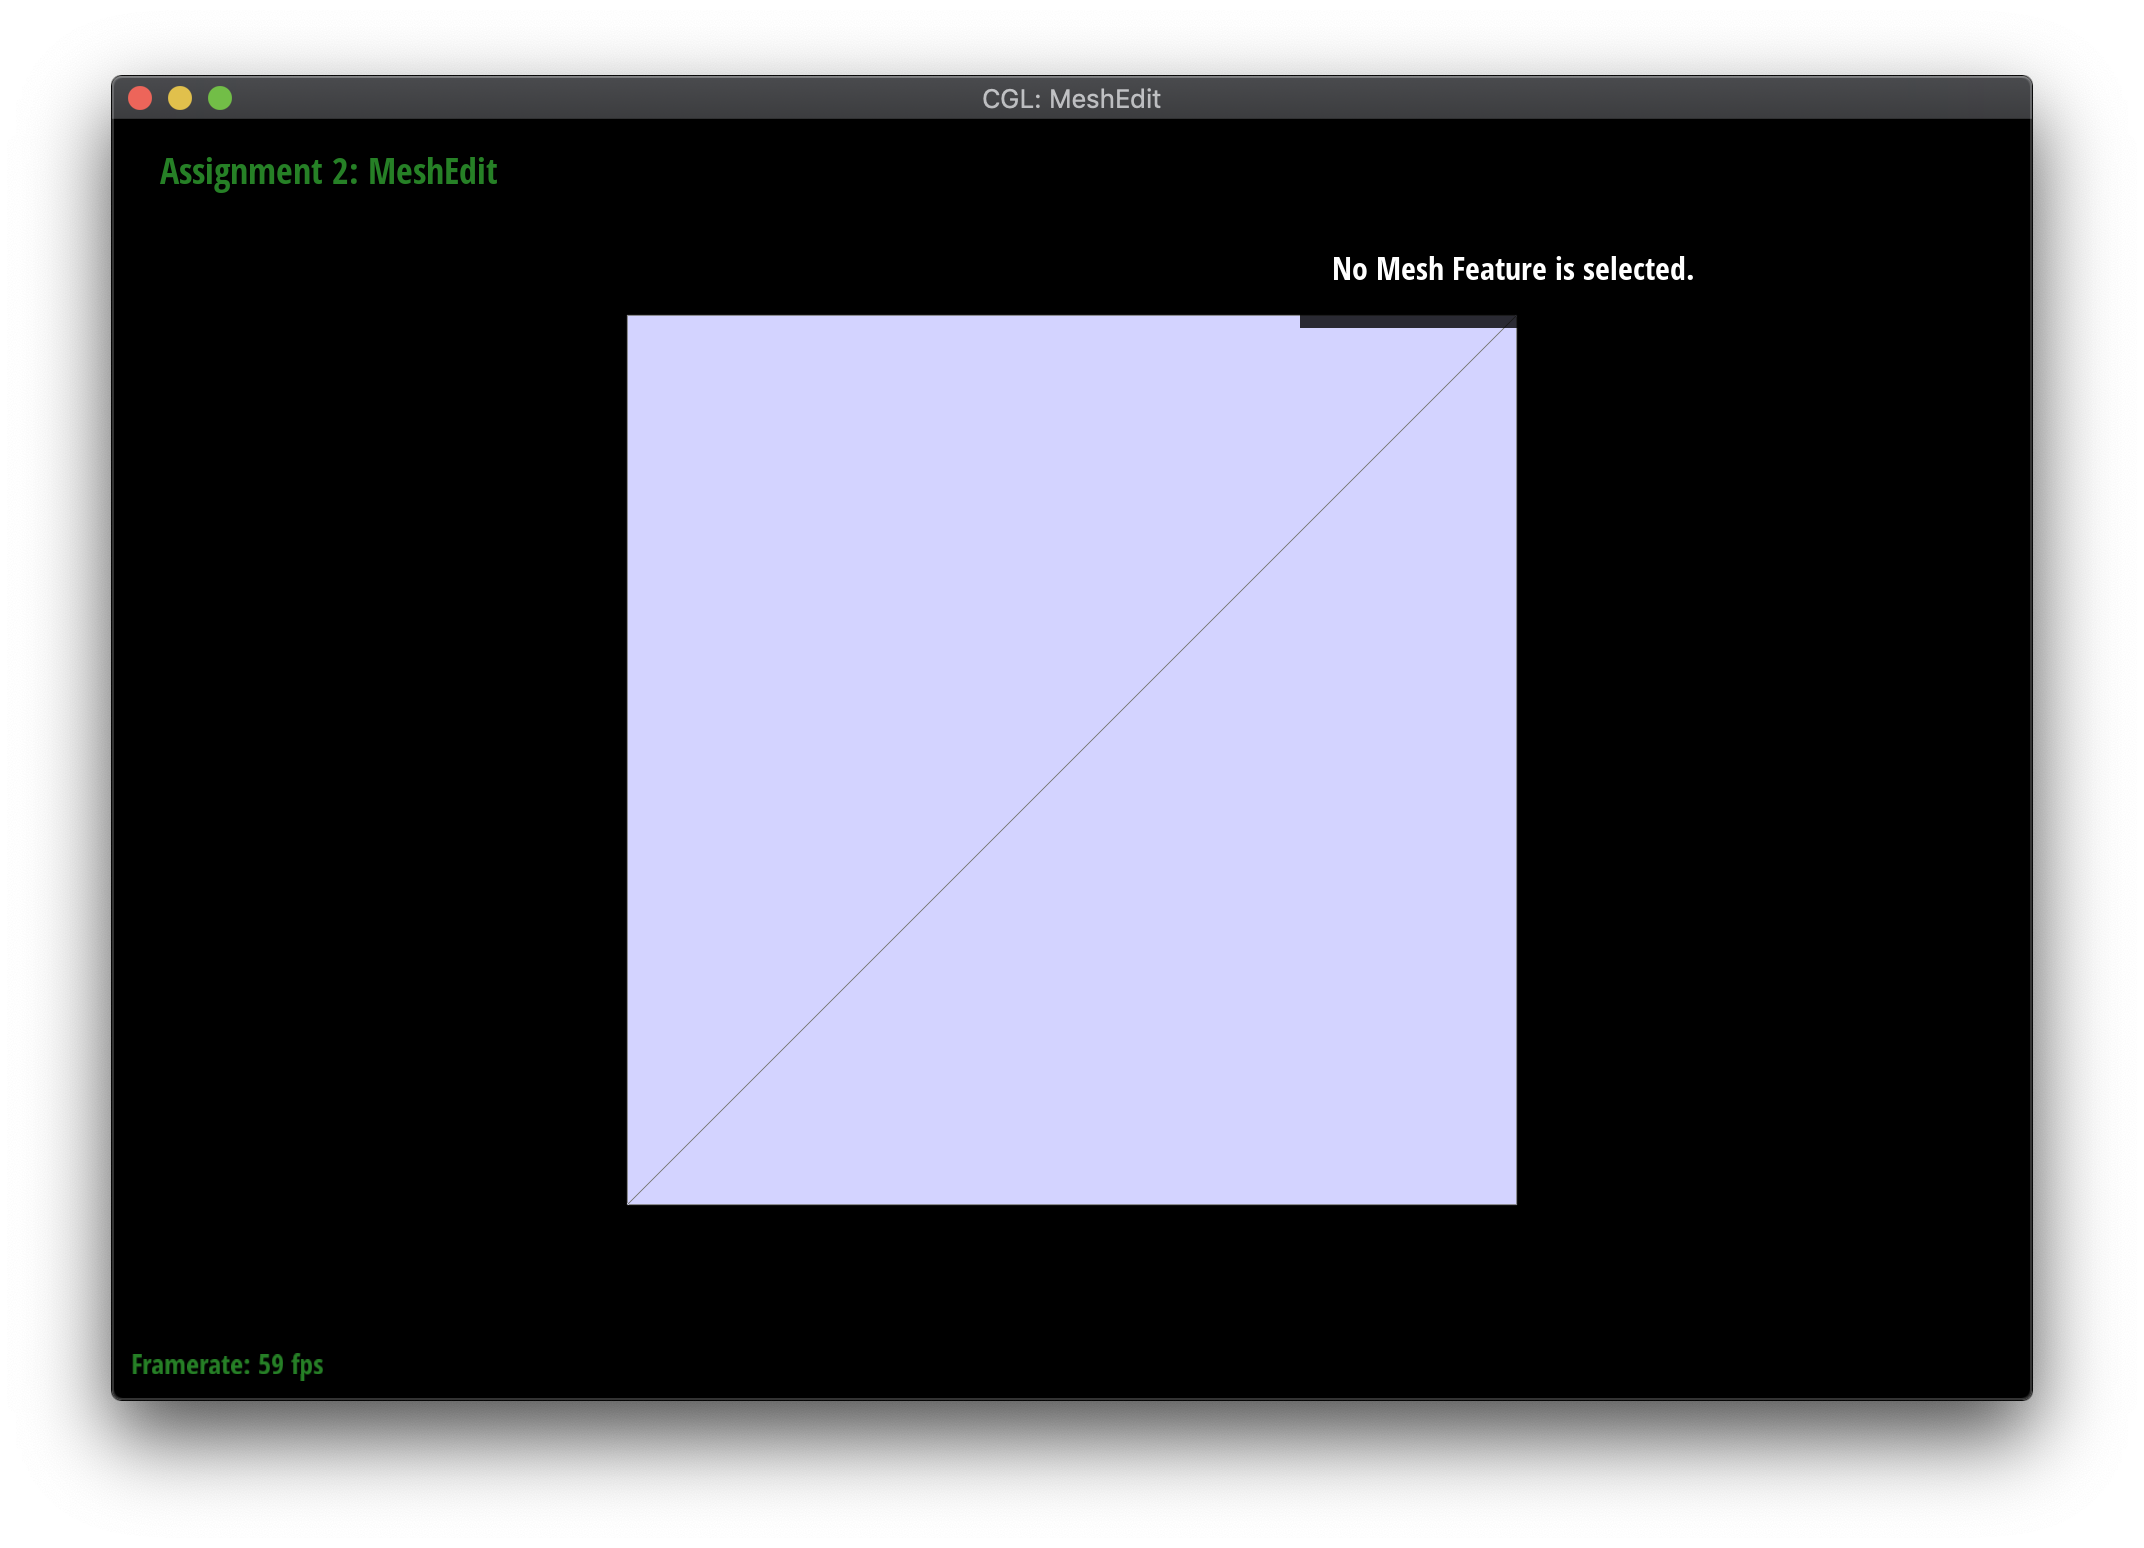Click 'No Mesh Feature is selected.' text
Viewport: 2144px width, 1548px height.
[x=1513, y=269]
